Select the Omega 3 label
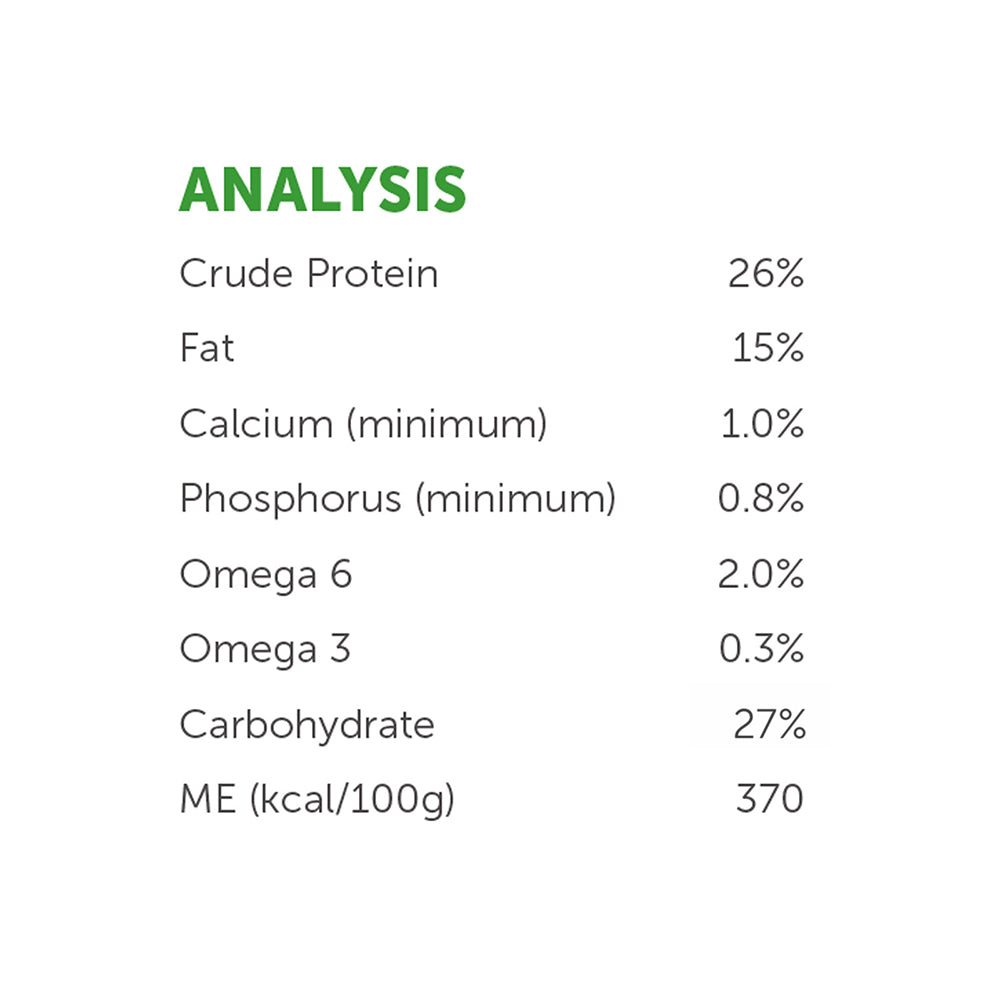 265,650
